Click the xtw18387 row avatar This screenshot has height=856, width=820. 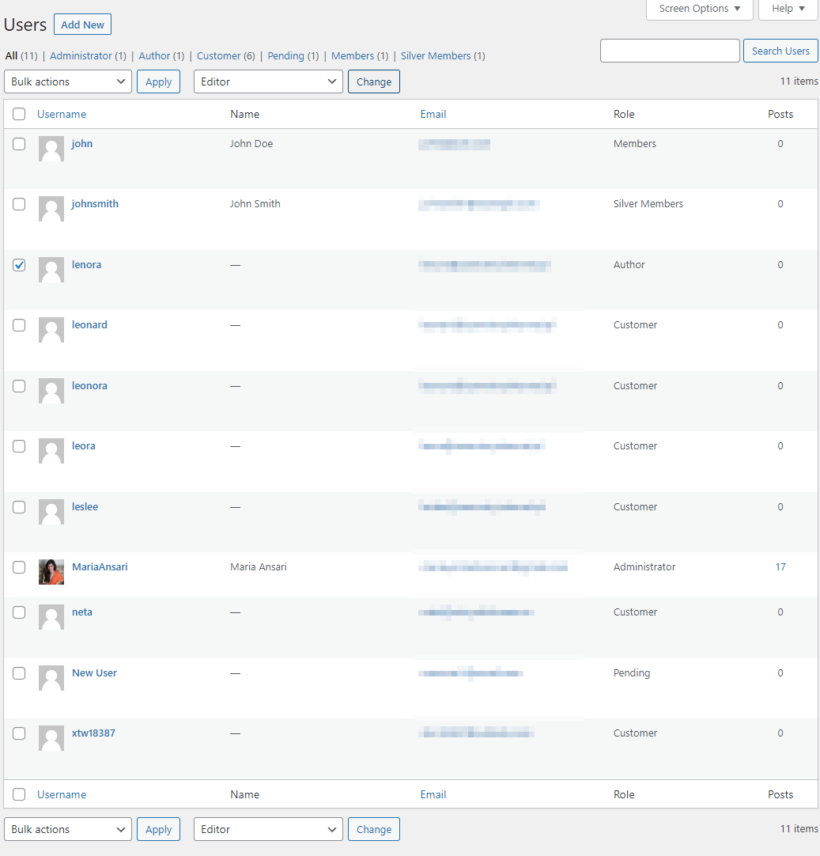coord(51,738)
